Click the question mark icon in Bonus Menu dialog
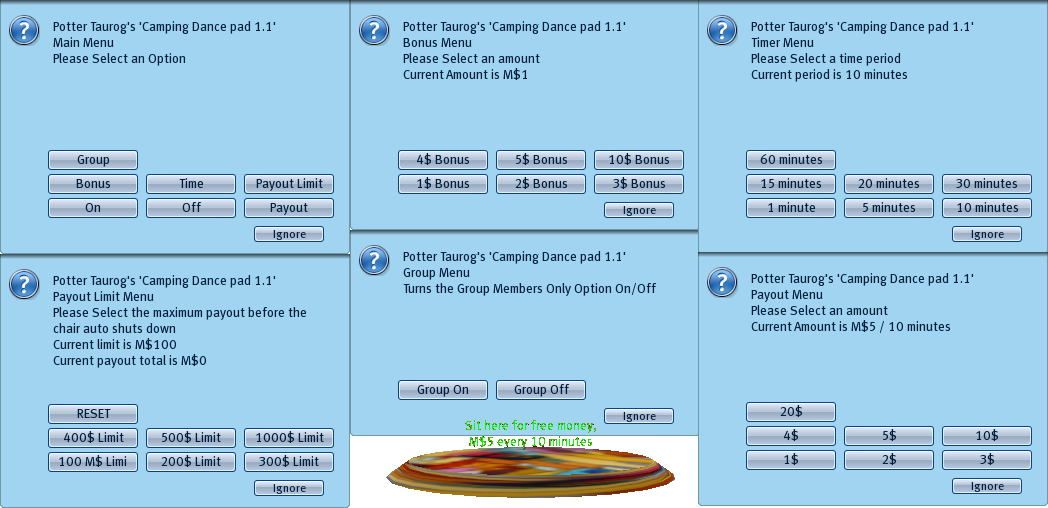This screenshot has height=508, width=1048. (374, 30)
